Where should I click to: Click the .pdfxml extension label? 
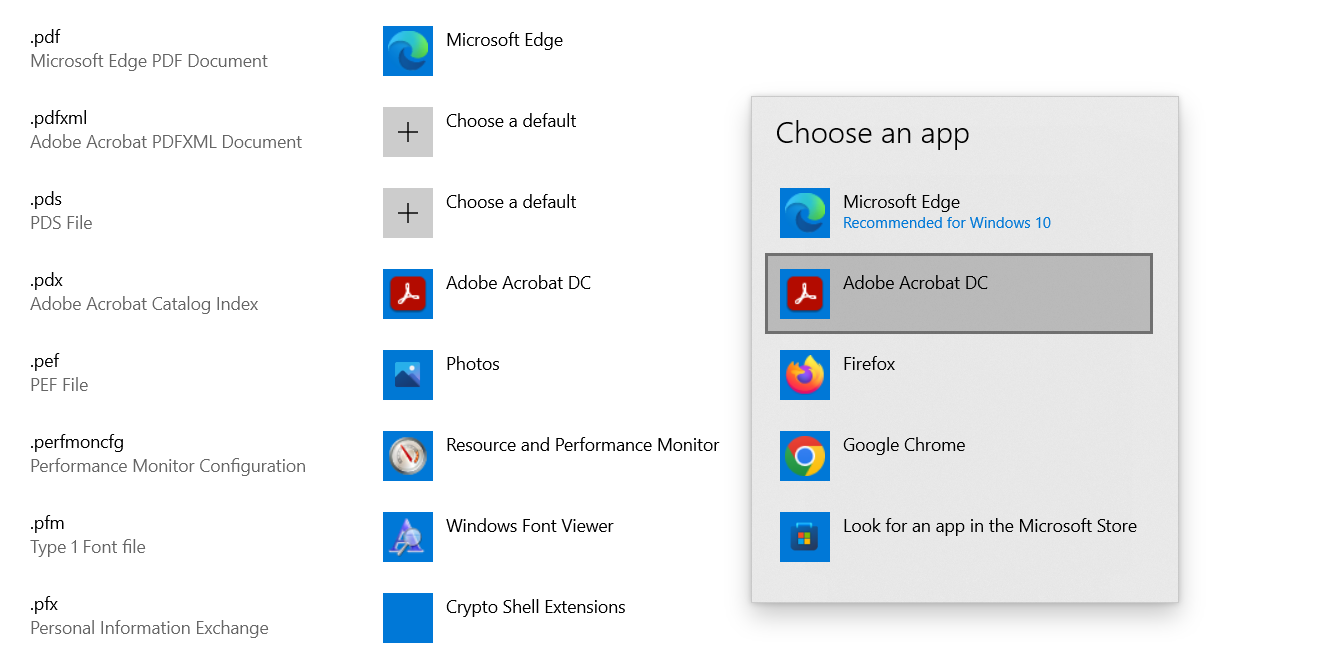(x=58, y=119)
